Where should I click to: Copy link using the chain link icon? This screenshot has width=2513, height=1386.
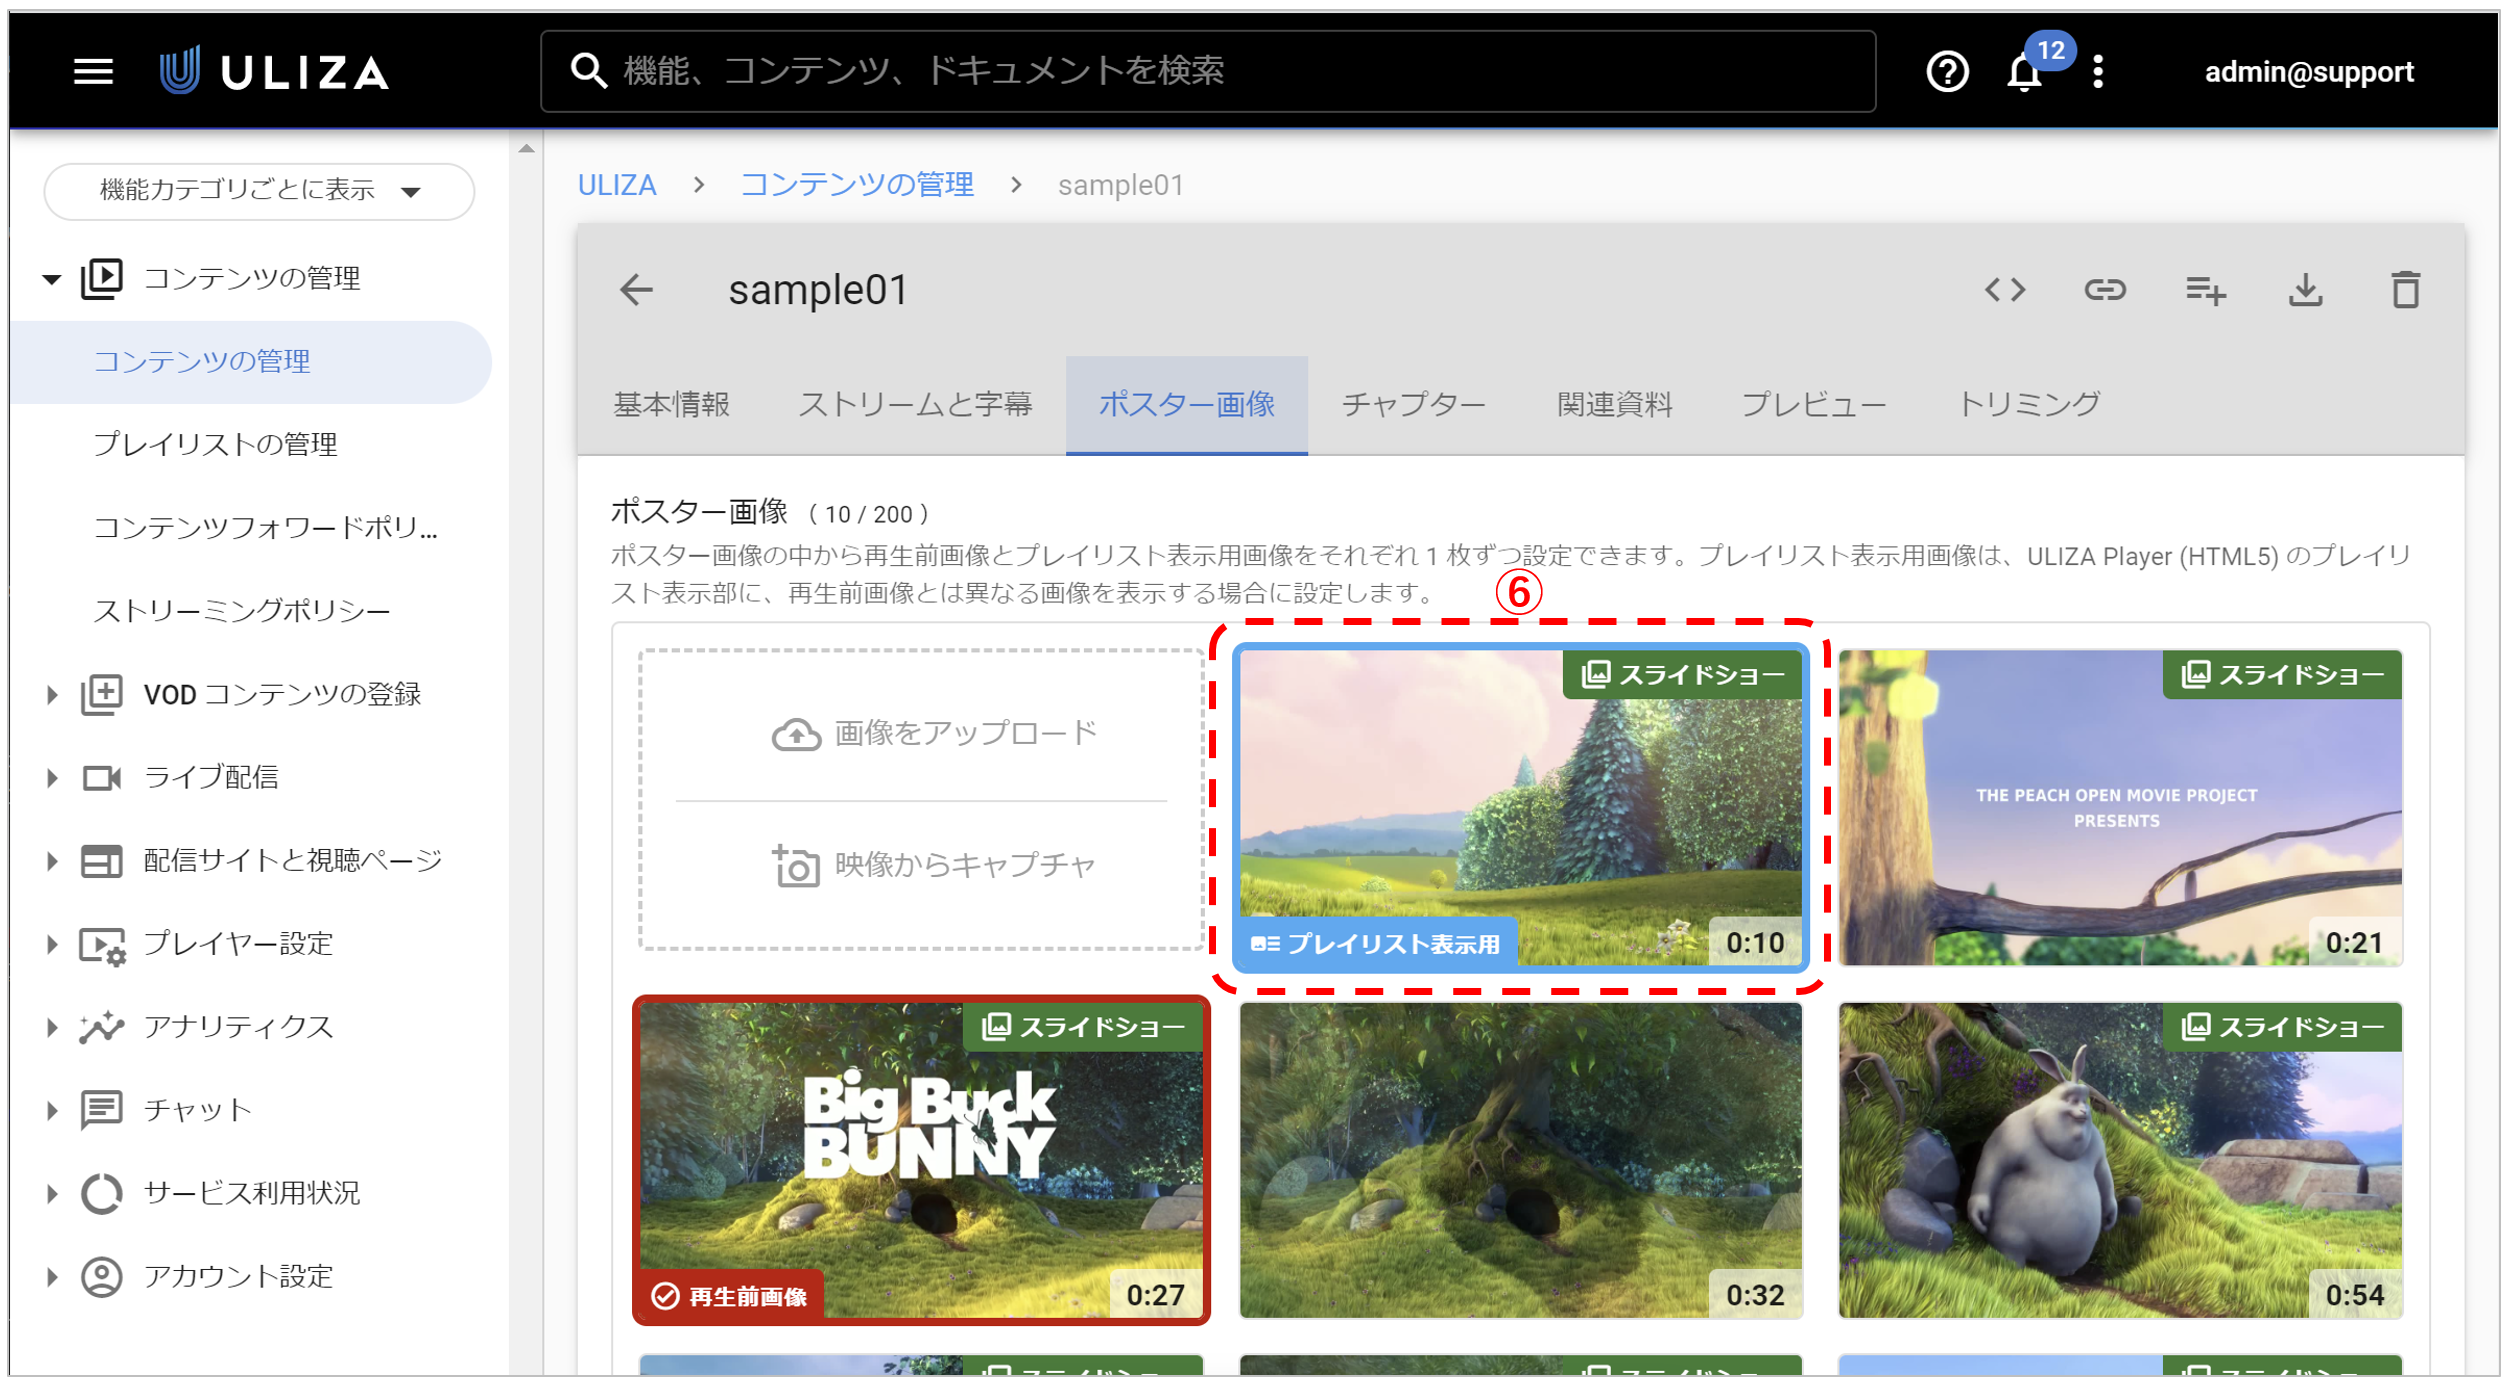[2105, 290]
